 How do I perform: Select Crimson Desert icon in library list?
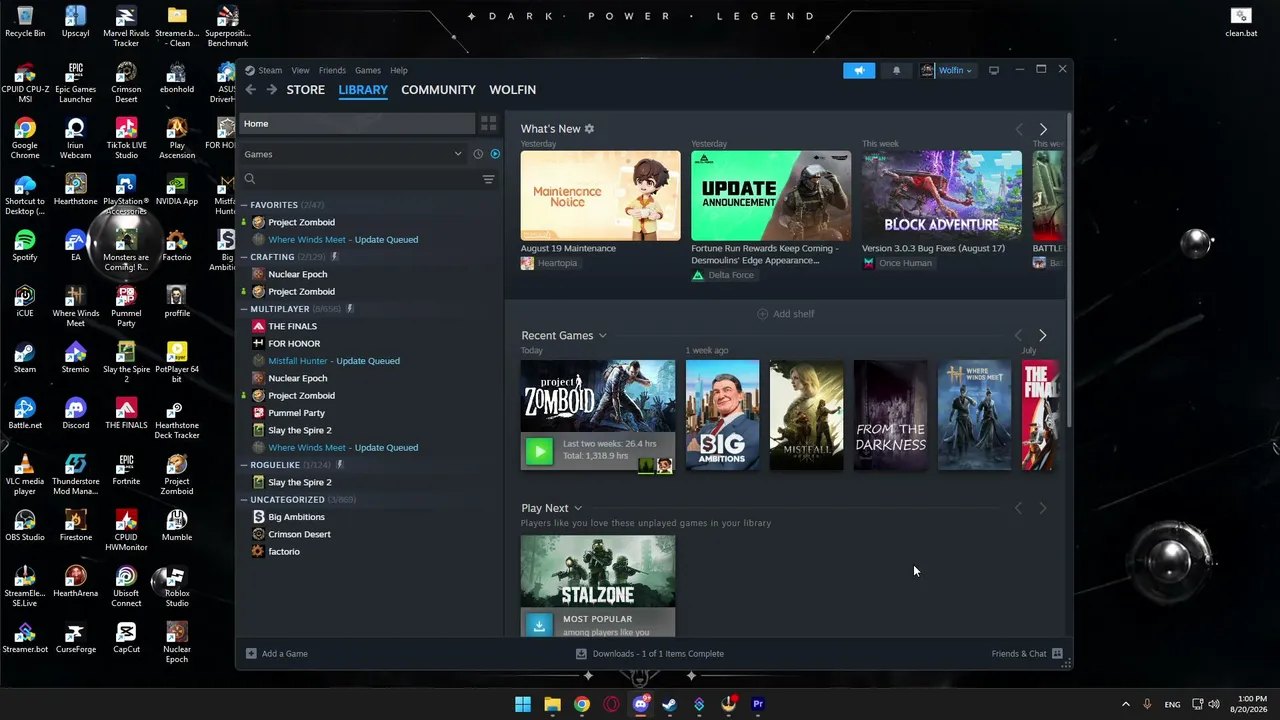(x=258, y=534)
